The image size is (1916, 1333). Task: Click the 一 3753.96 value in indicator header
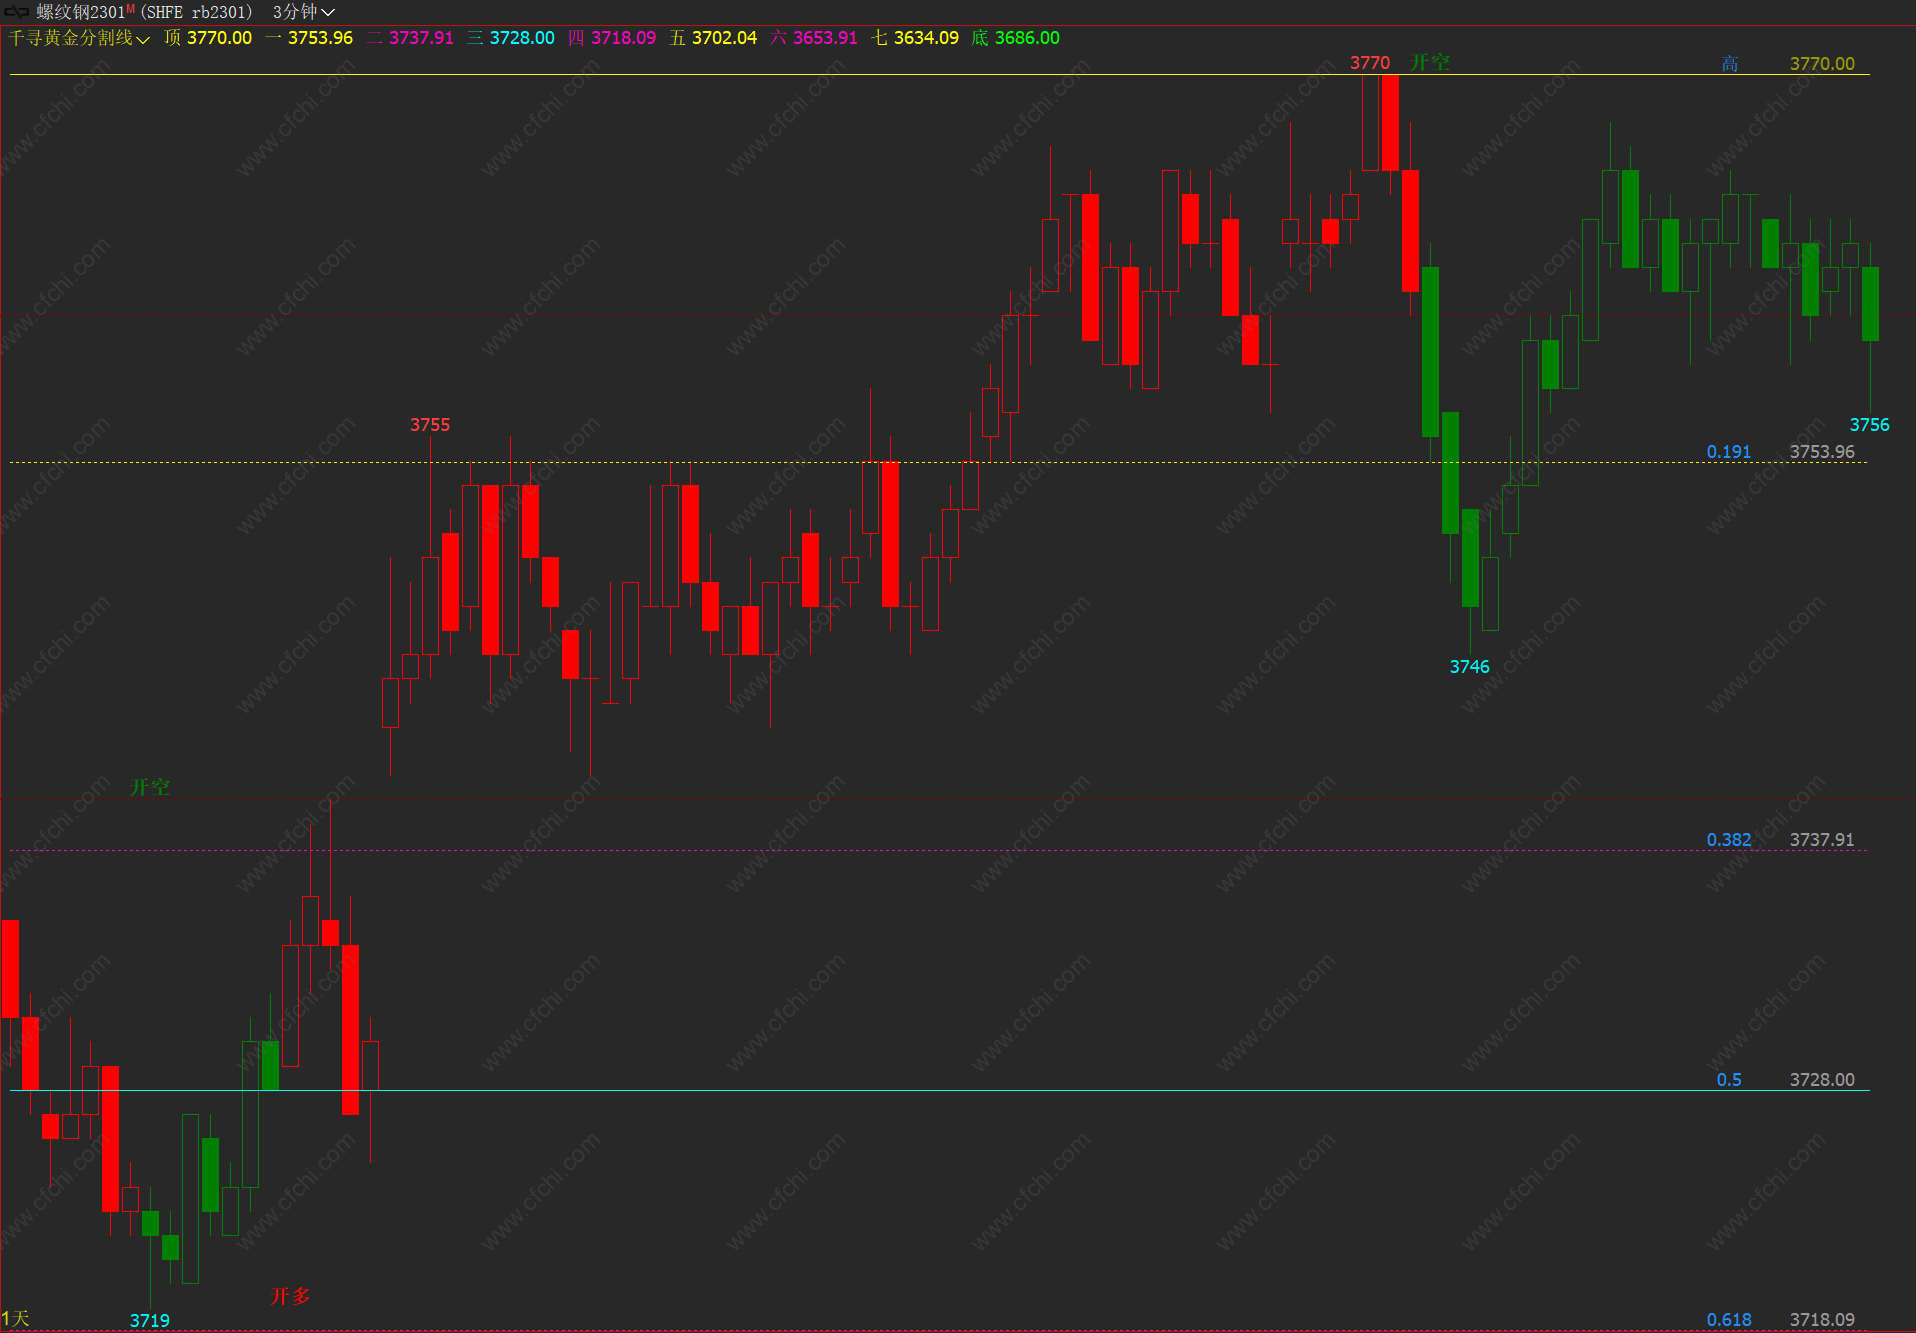pyautogui.click(x=309, y=38)
